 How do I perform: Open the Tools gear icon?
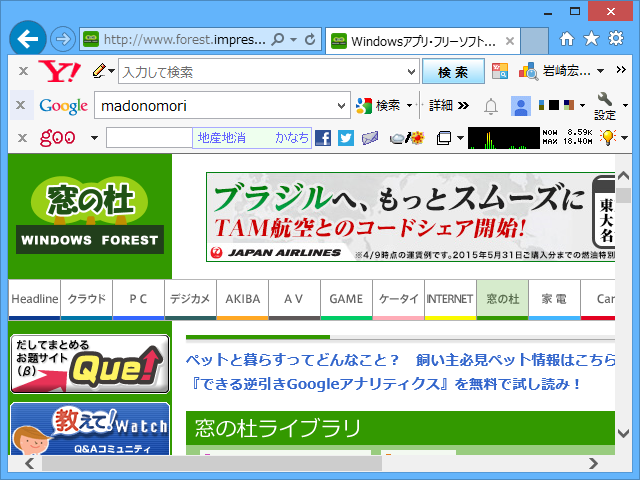[616, 38]
